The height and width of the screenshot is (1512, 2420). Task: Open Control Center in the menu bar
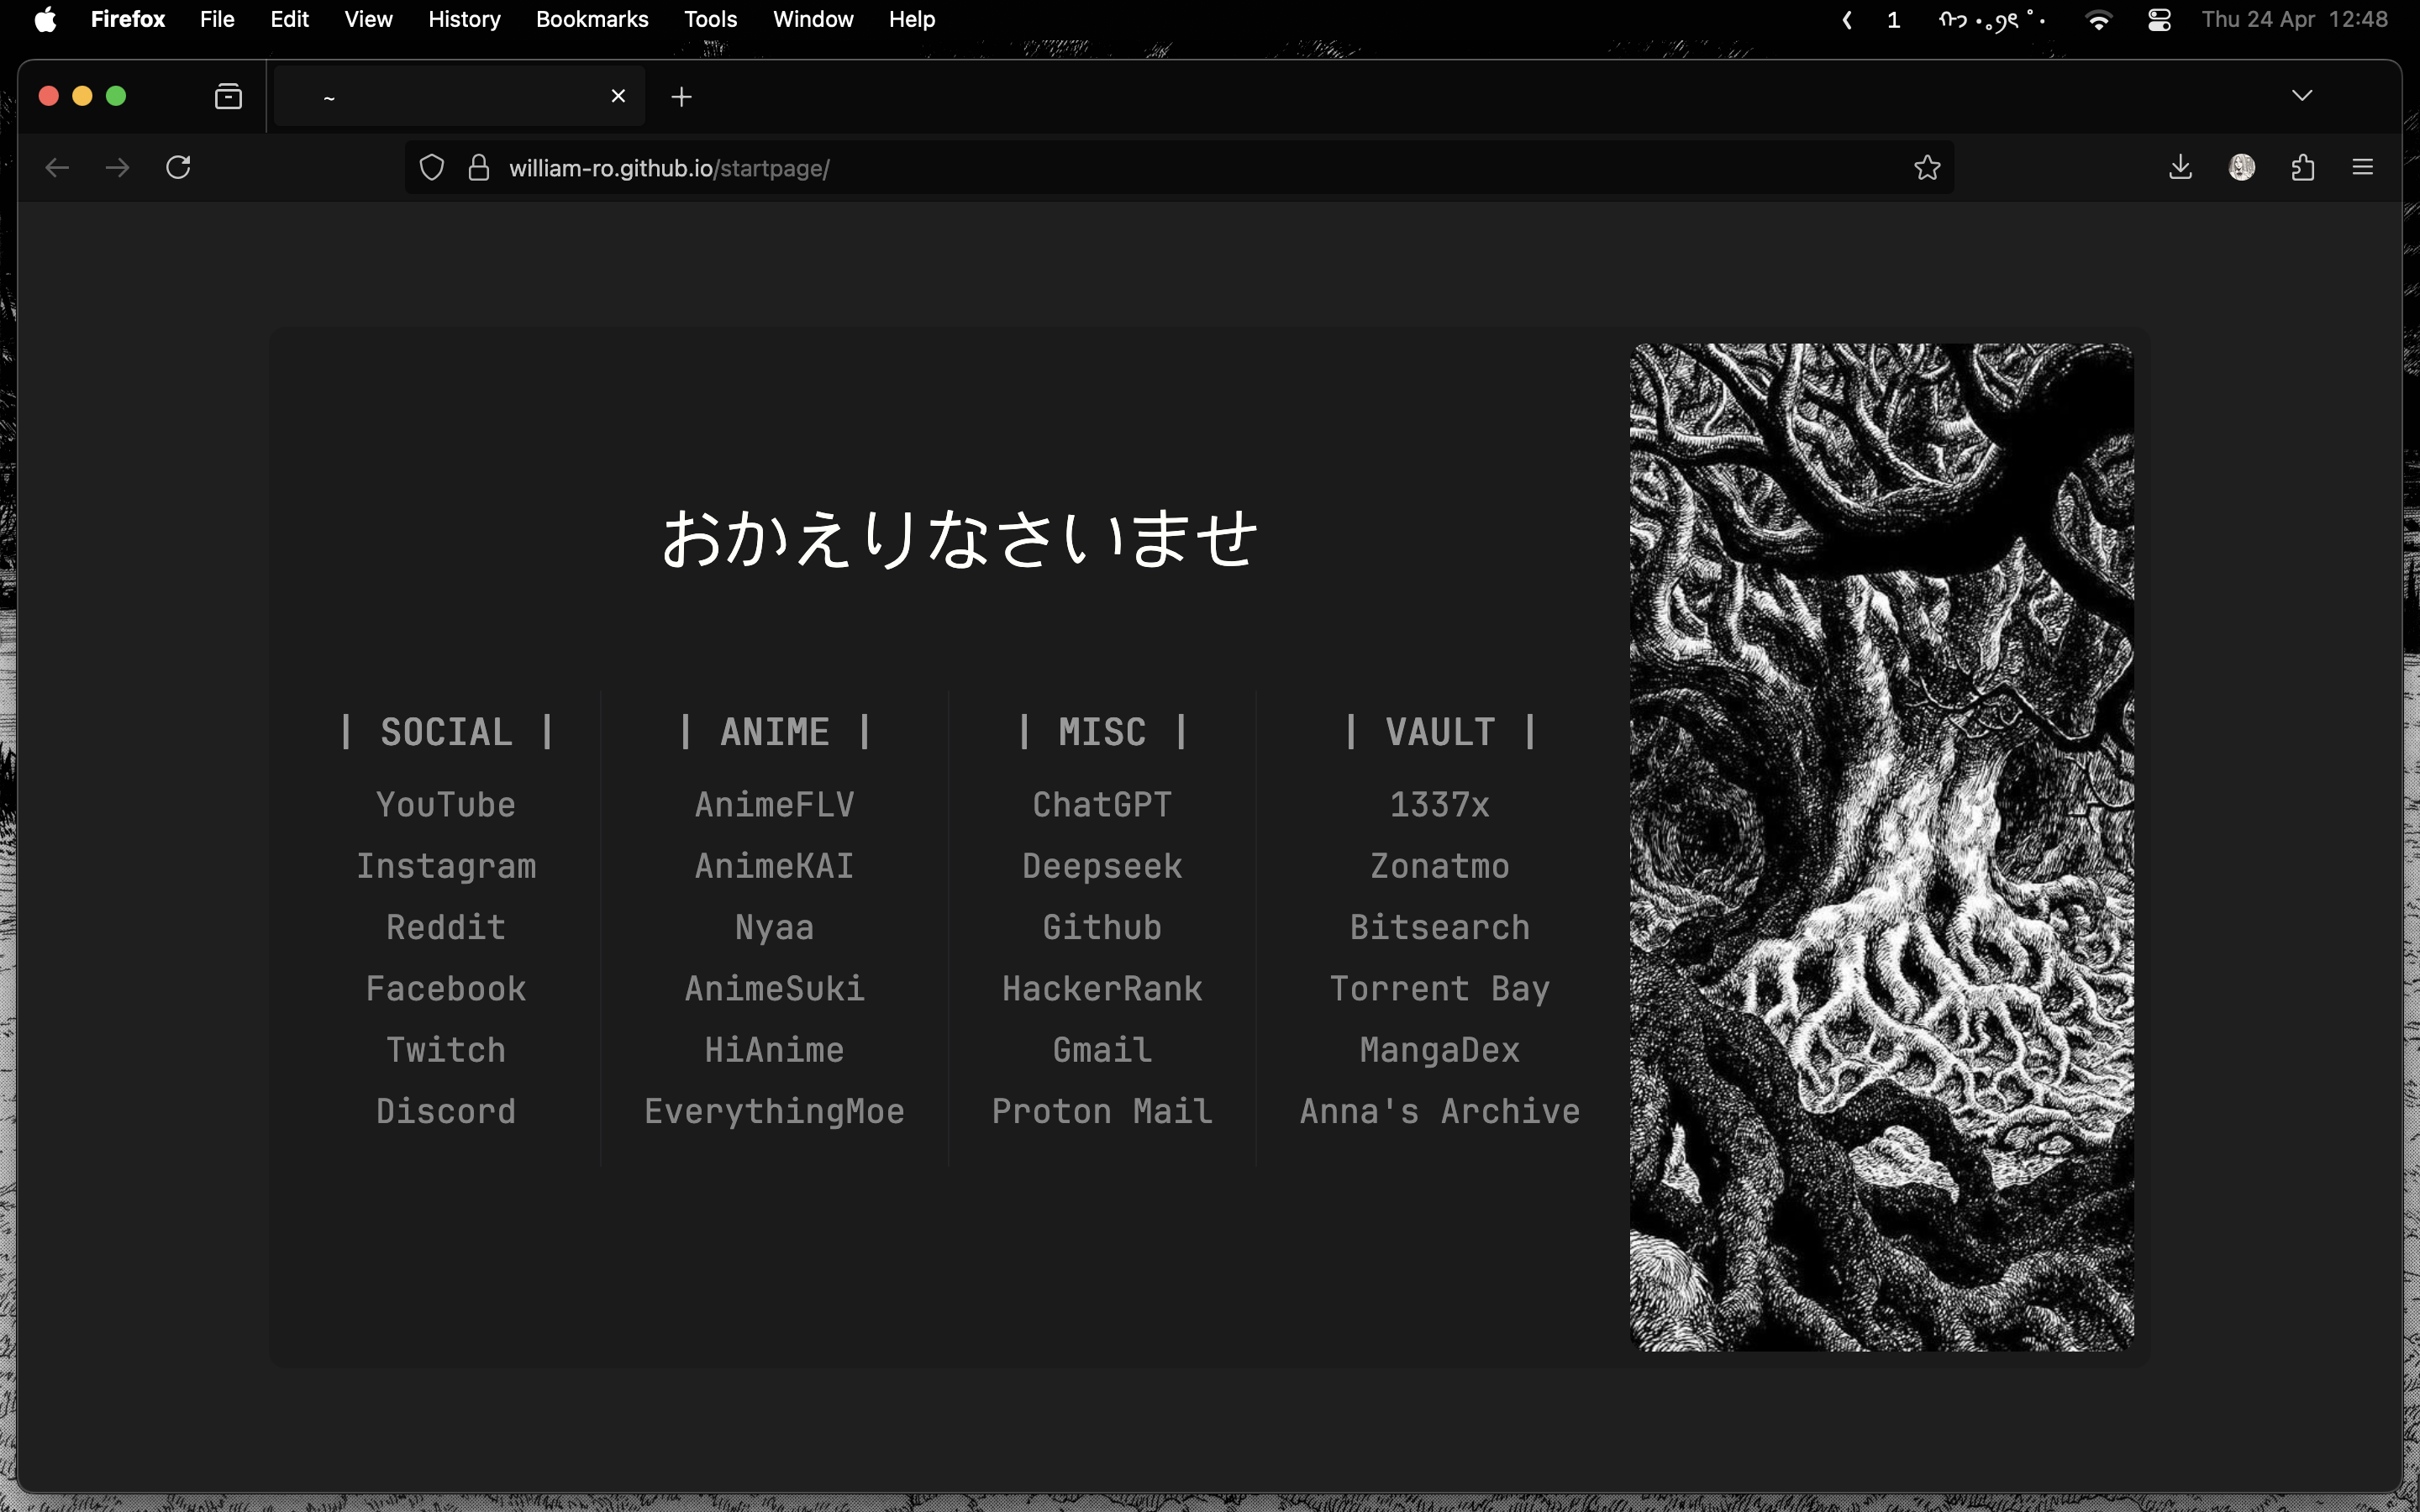tap(2159, 19)
